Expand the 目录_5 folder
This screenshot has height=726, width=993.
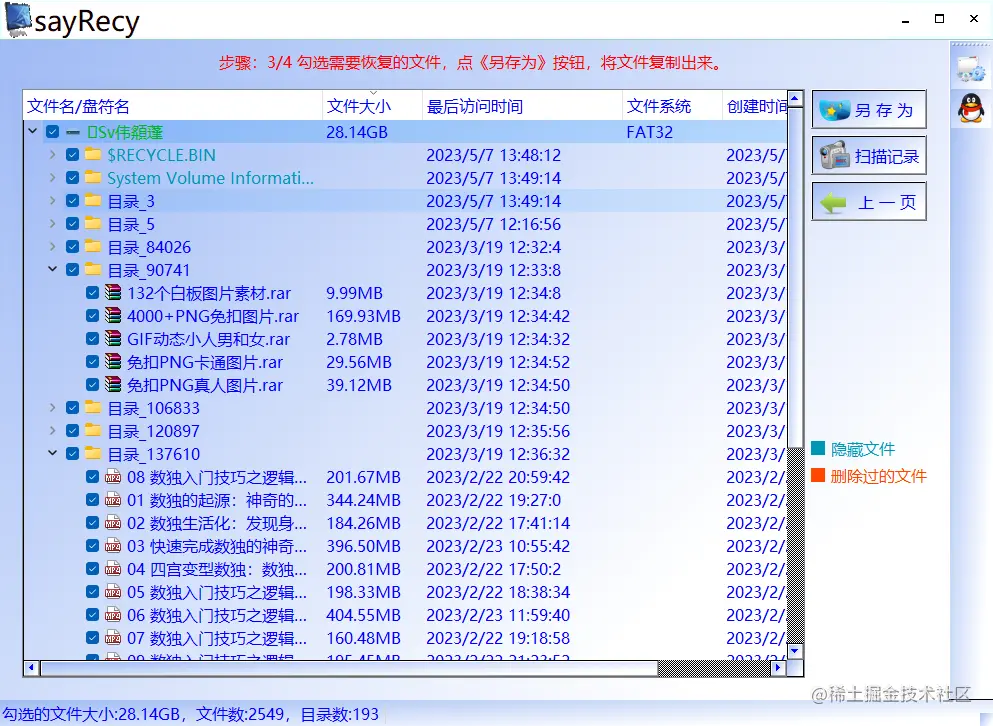[x=53, y=224]
